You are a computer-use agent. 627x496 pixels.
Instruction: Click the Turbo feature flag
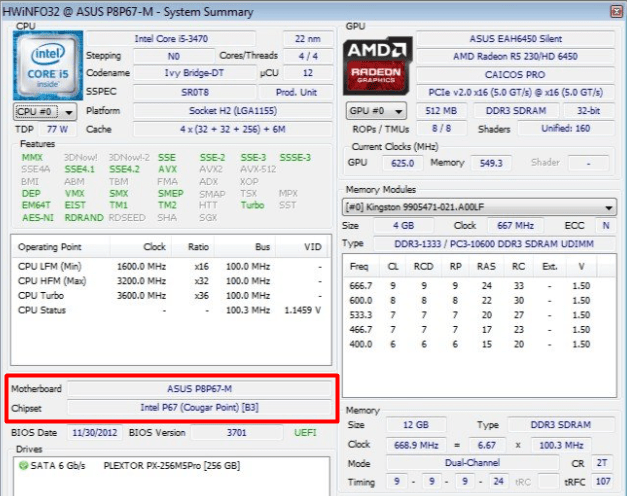click(x=252, y=205)
